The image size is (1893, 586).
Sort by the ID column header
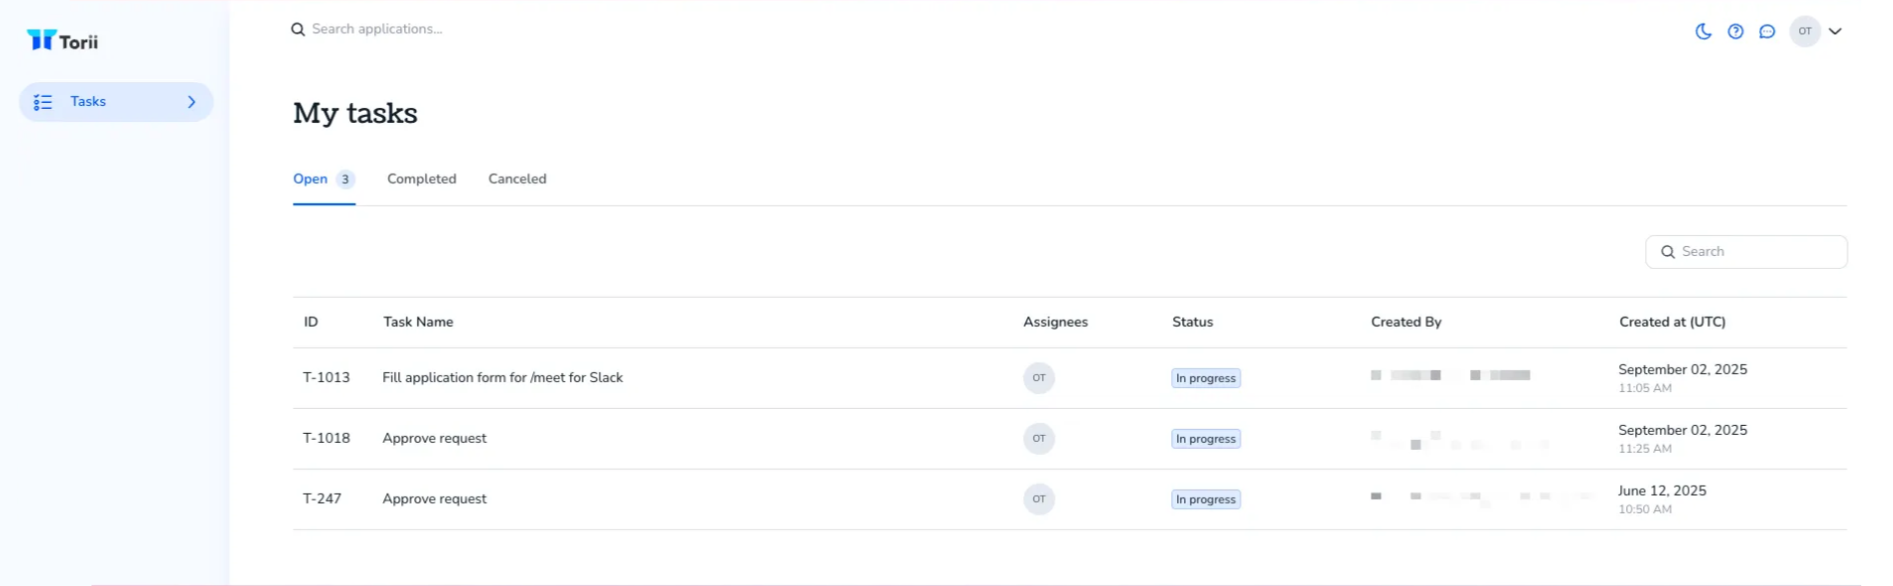click(x=311, y=322)
